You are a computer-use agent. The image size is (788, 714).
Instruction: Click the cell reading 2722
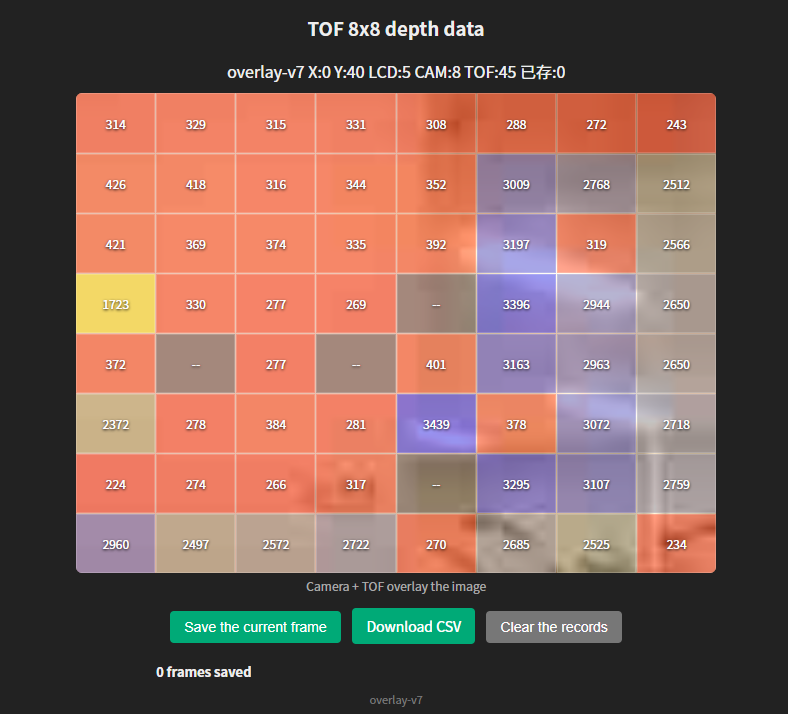coord(356,544)
